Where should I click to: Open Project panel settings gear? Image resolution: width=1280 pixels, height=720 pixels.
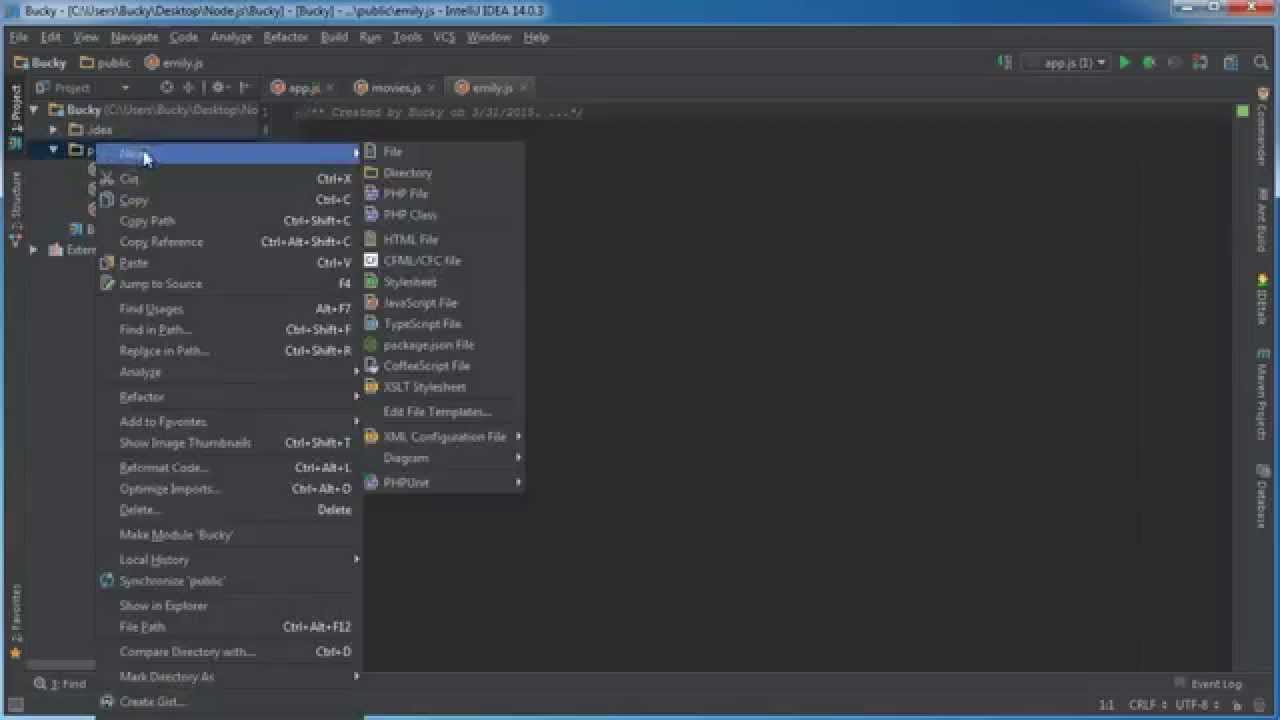click(219, 87)
